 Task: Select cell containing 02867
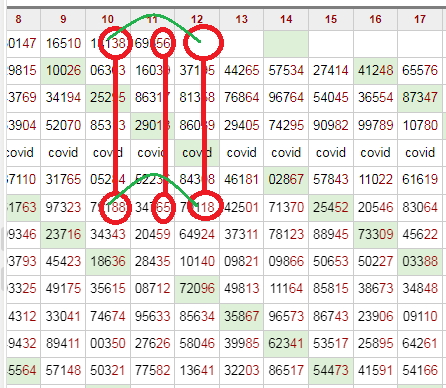point(286,180)
